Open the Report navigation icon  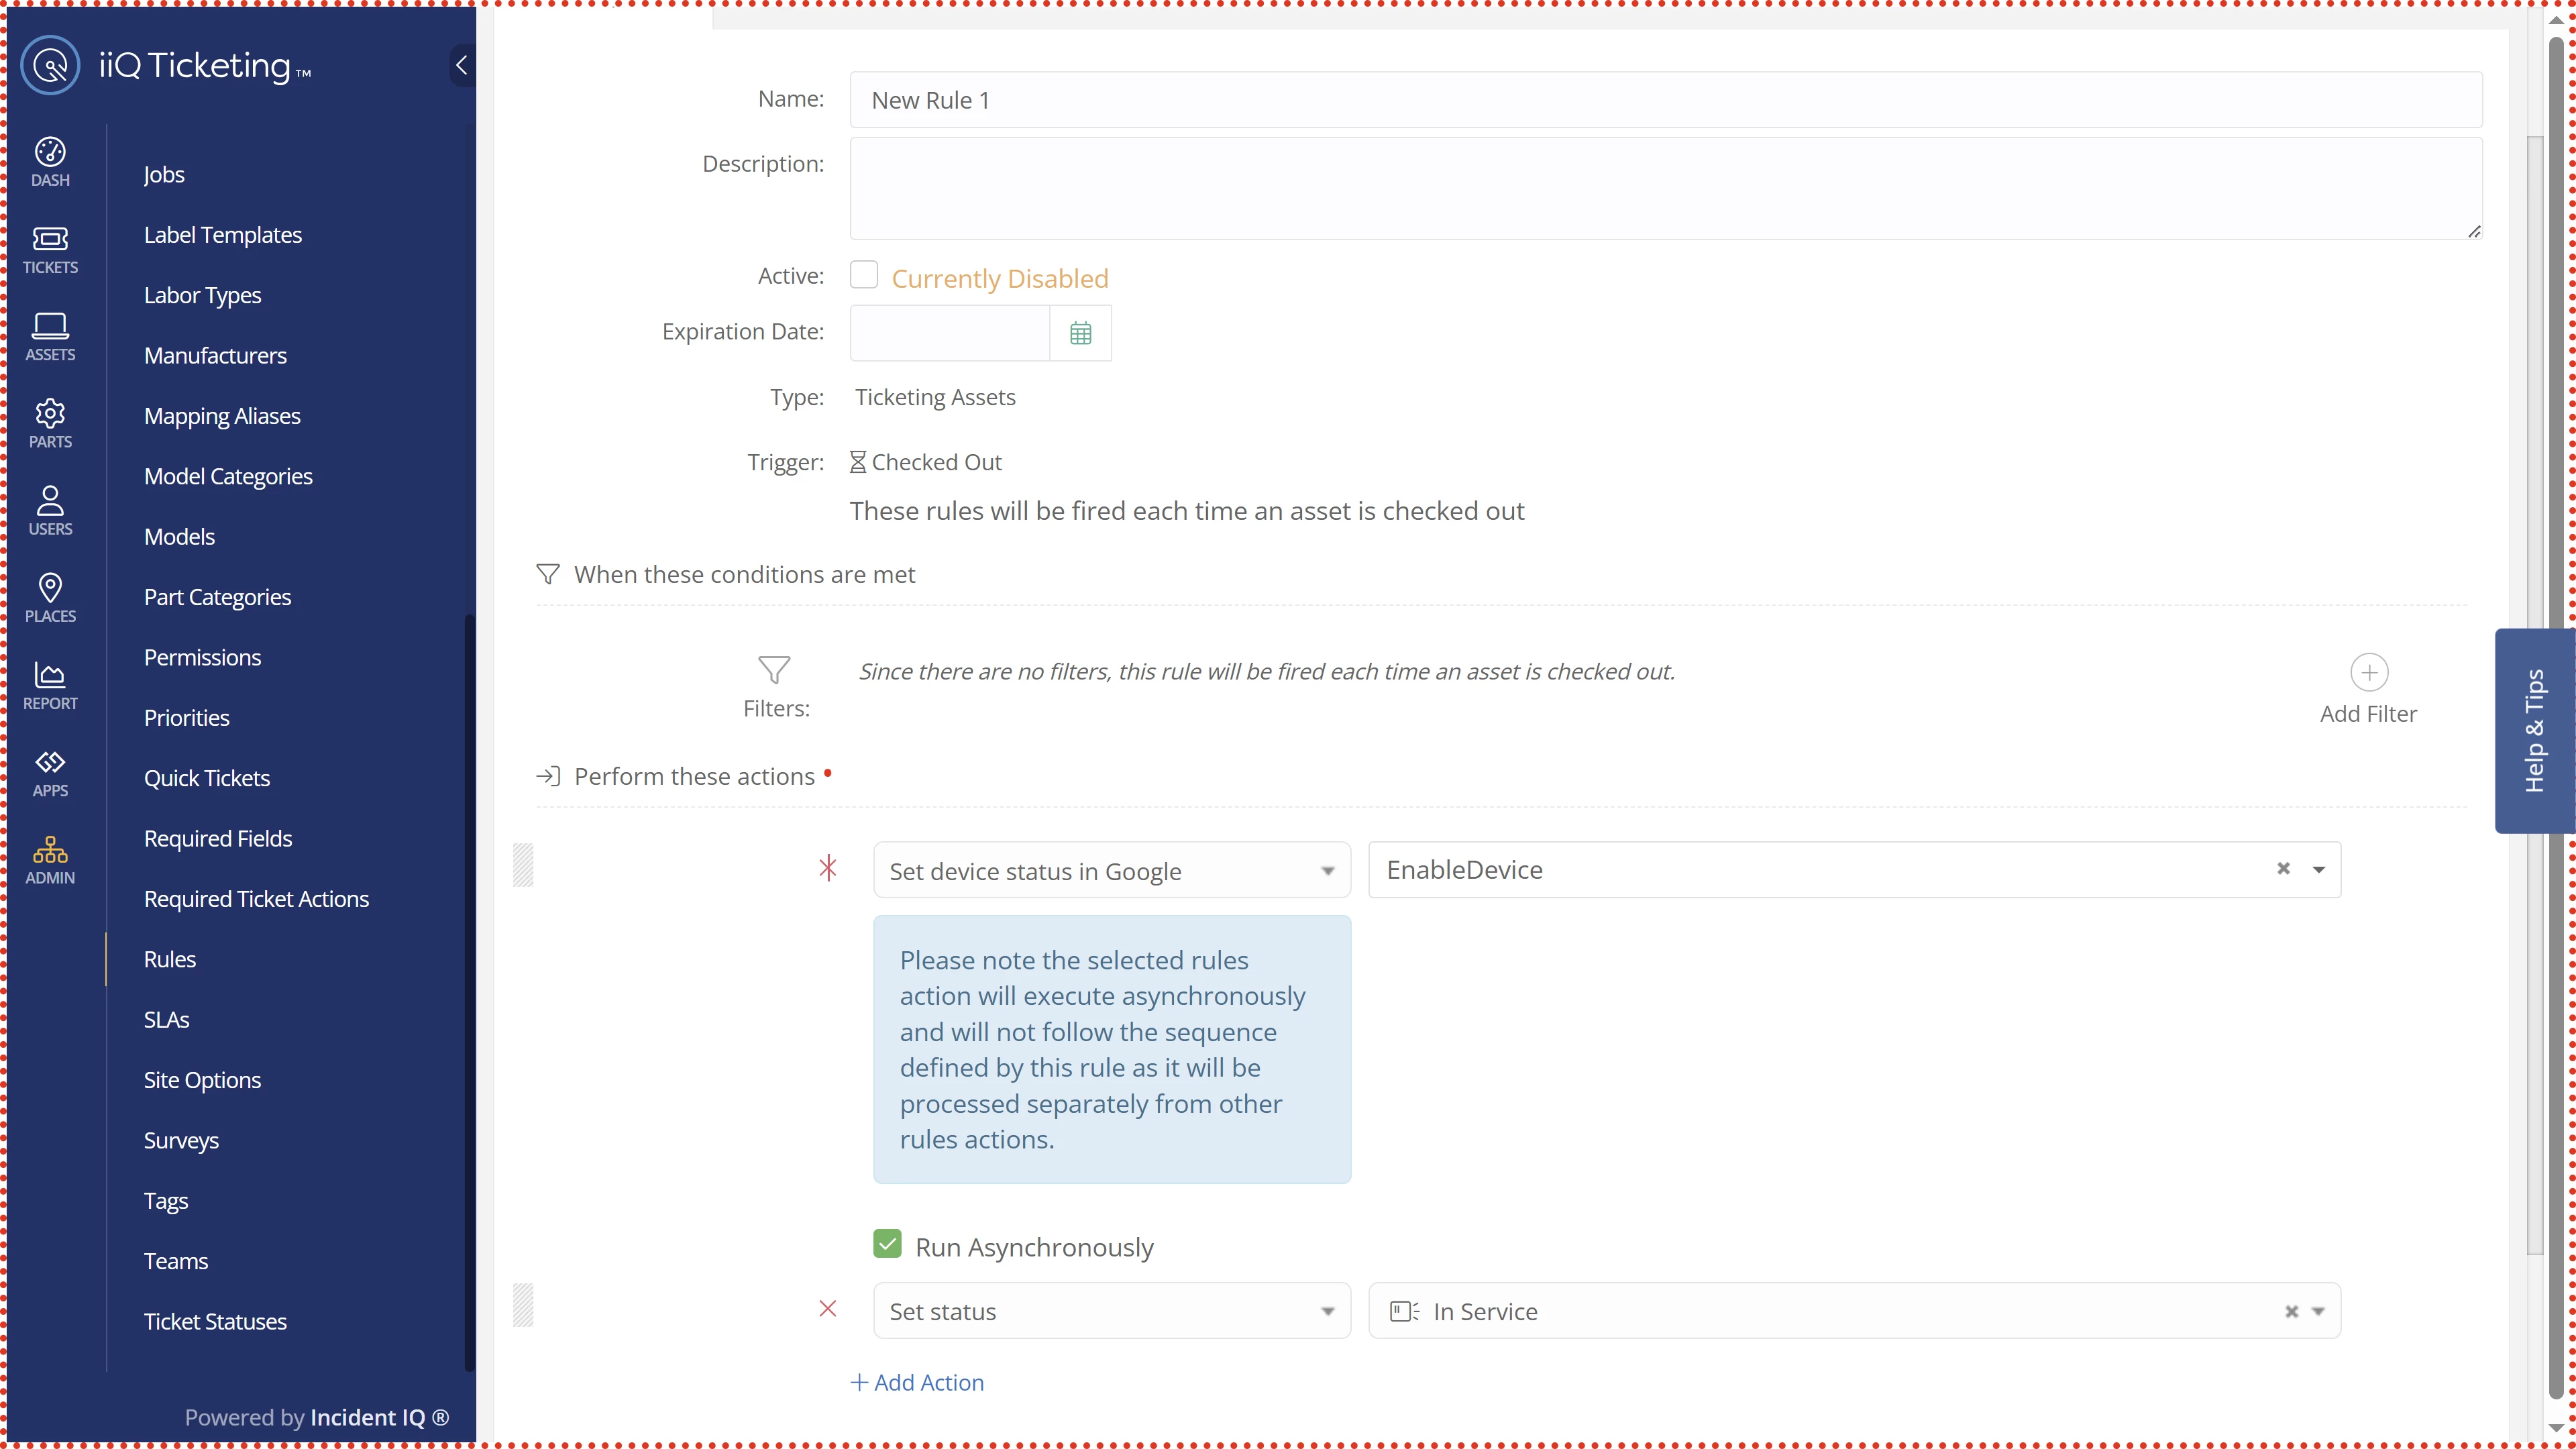pos(50,686)
